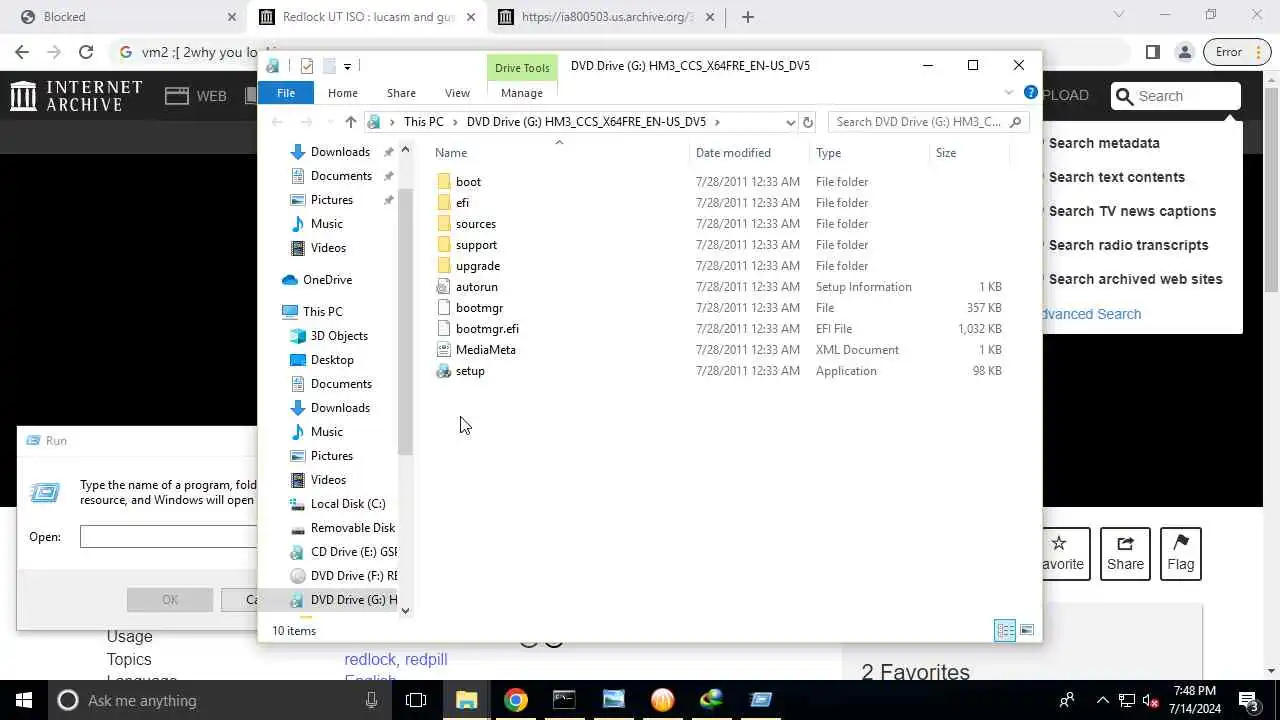Click the redlock topic link
The image size is (1280, 720).
click(x=370, y=659)
